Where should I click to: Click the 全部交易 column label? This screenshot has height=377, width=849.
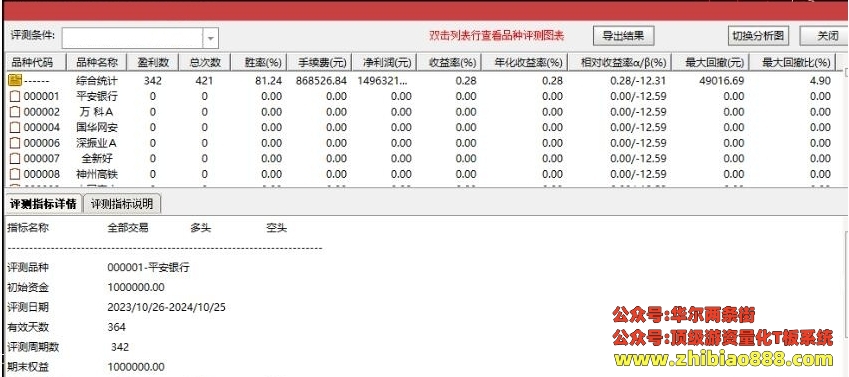(x=128, y=228)
